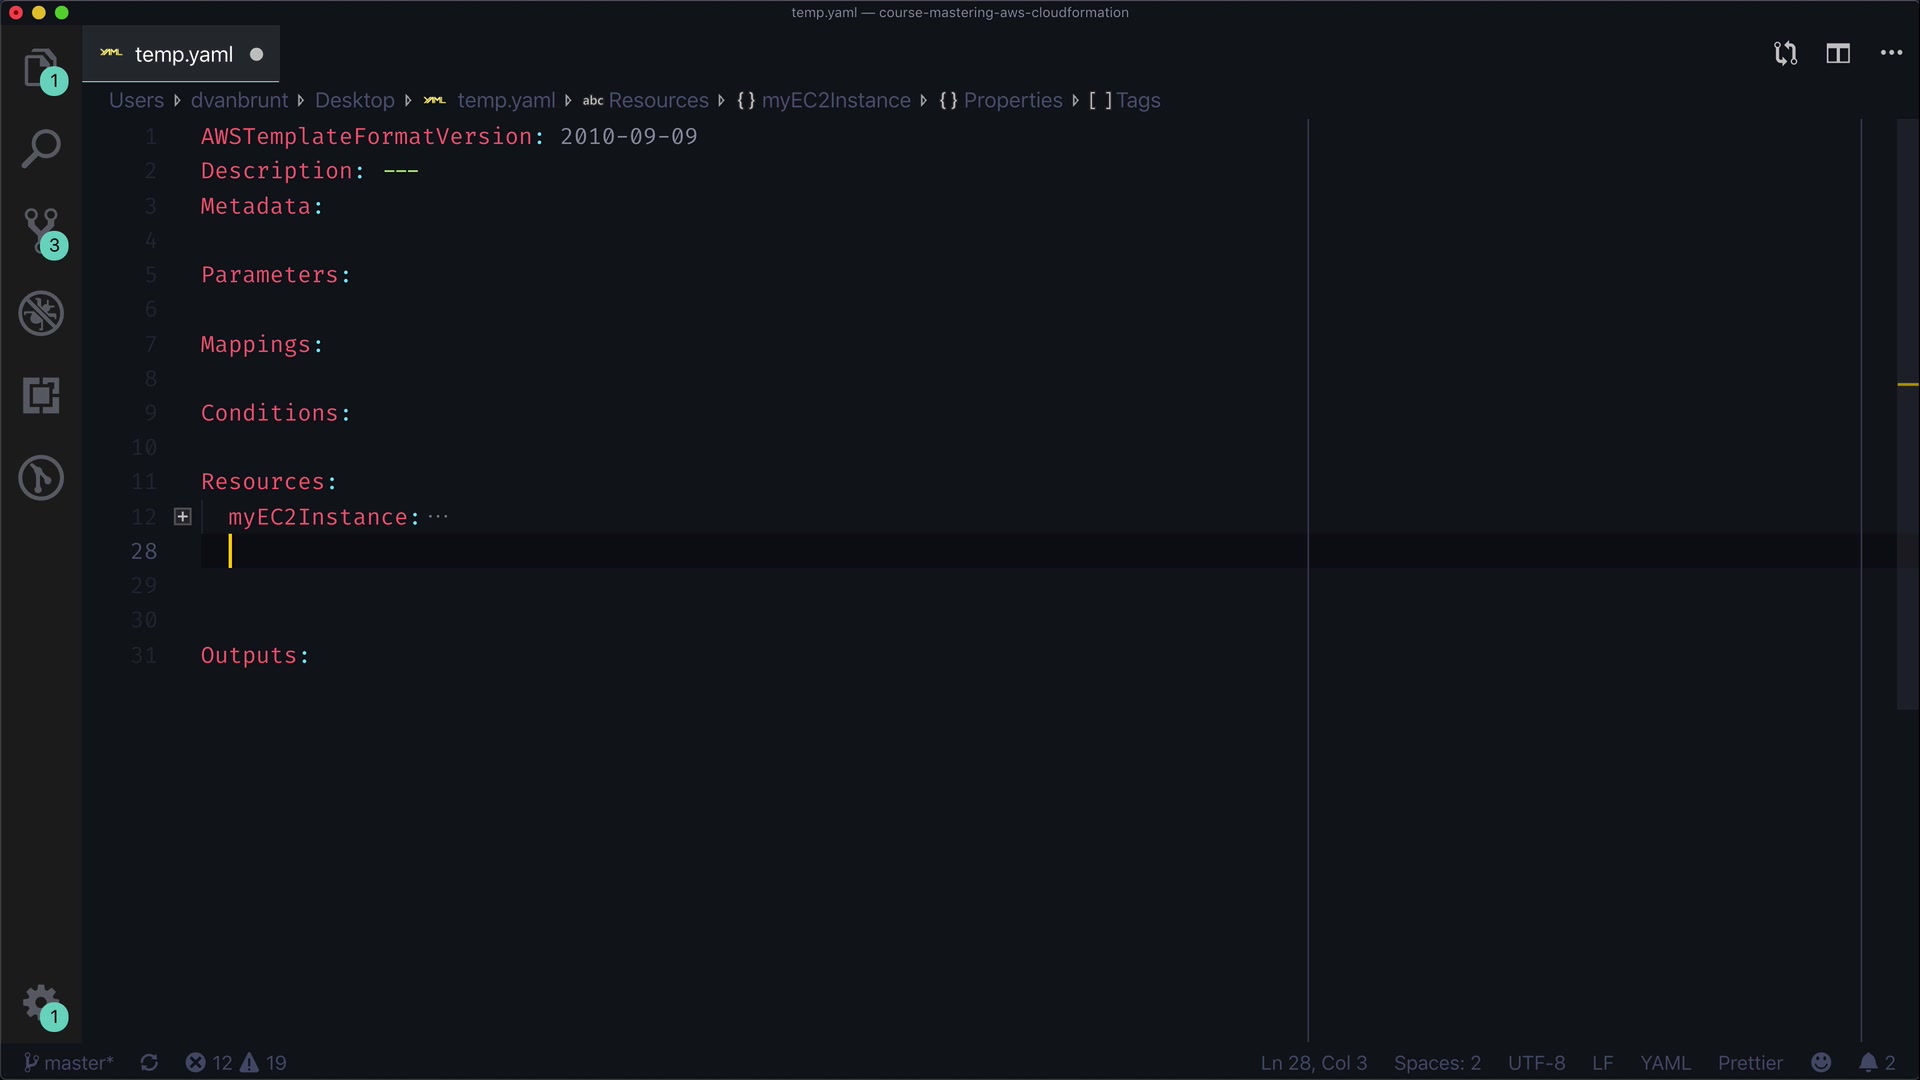The height and width of the screenshot is (1080, 1920).
Task: Click the master branch in status bar
Action: pos(69,1062)
